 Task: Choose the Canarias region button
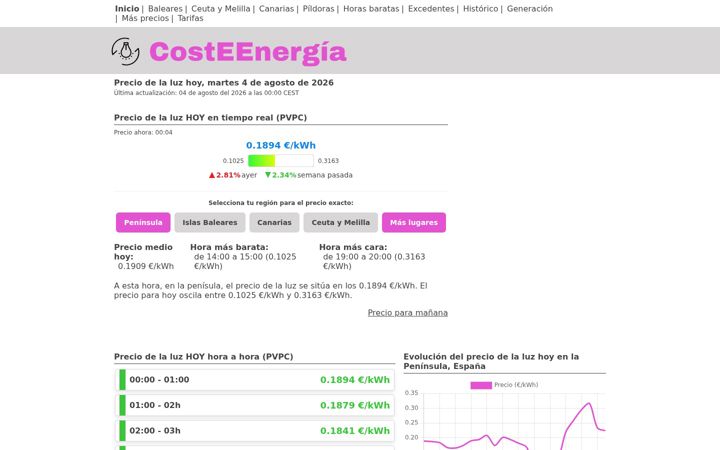click(274, 222)
